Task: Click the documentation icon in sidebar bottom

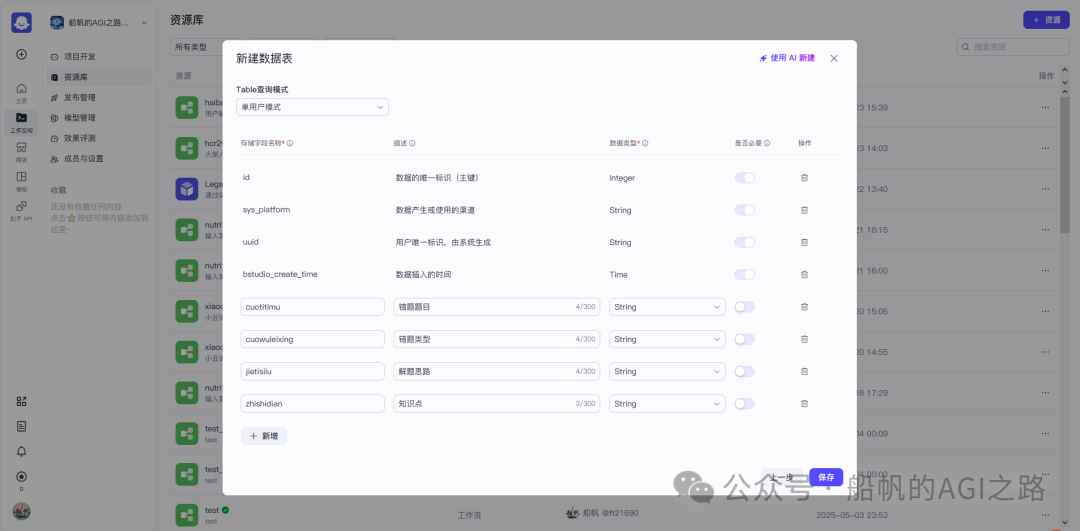Action: coord(21,426)
